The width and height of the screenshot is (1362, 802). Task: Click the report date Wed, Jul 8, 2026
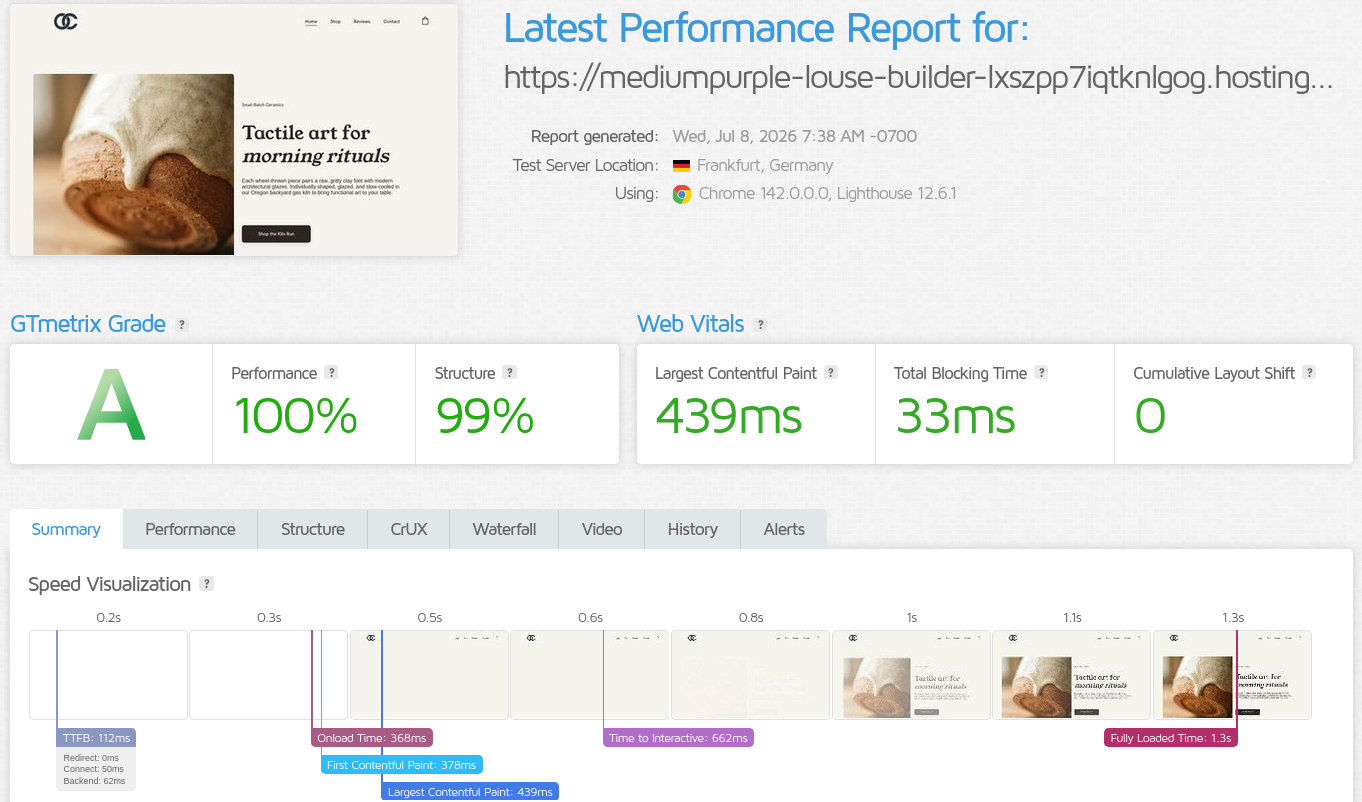click(x=795, y=137)
